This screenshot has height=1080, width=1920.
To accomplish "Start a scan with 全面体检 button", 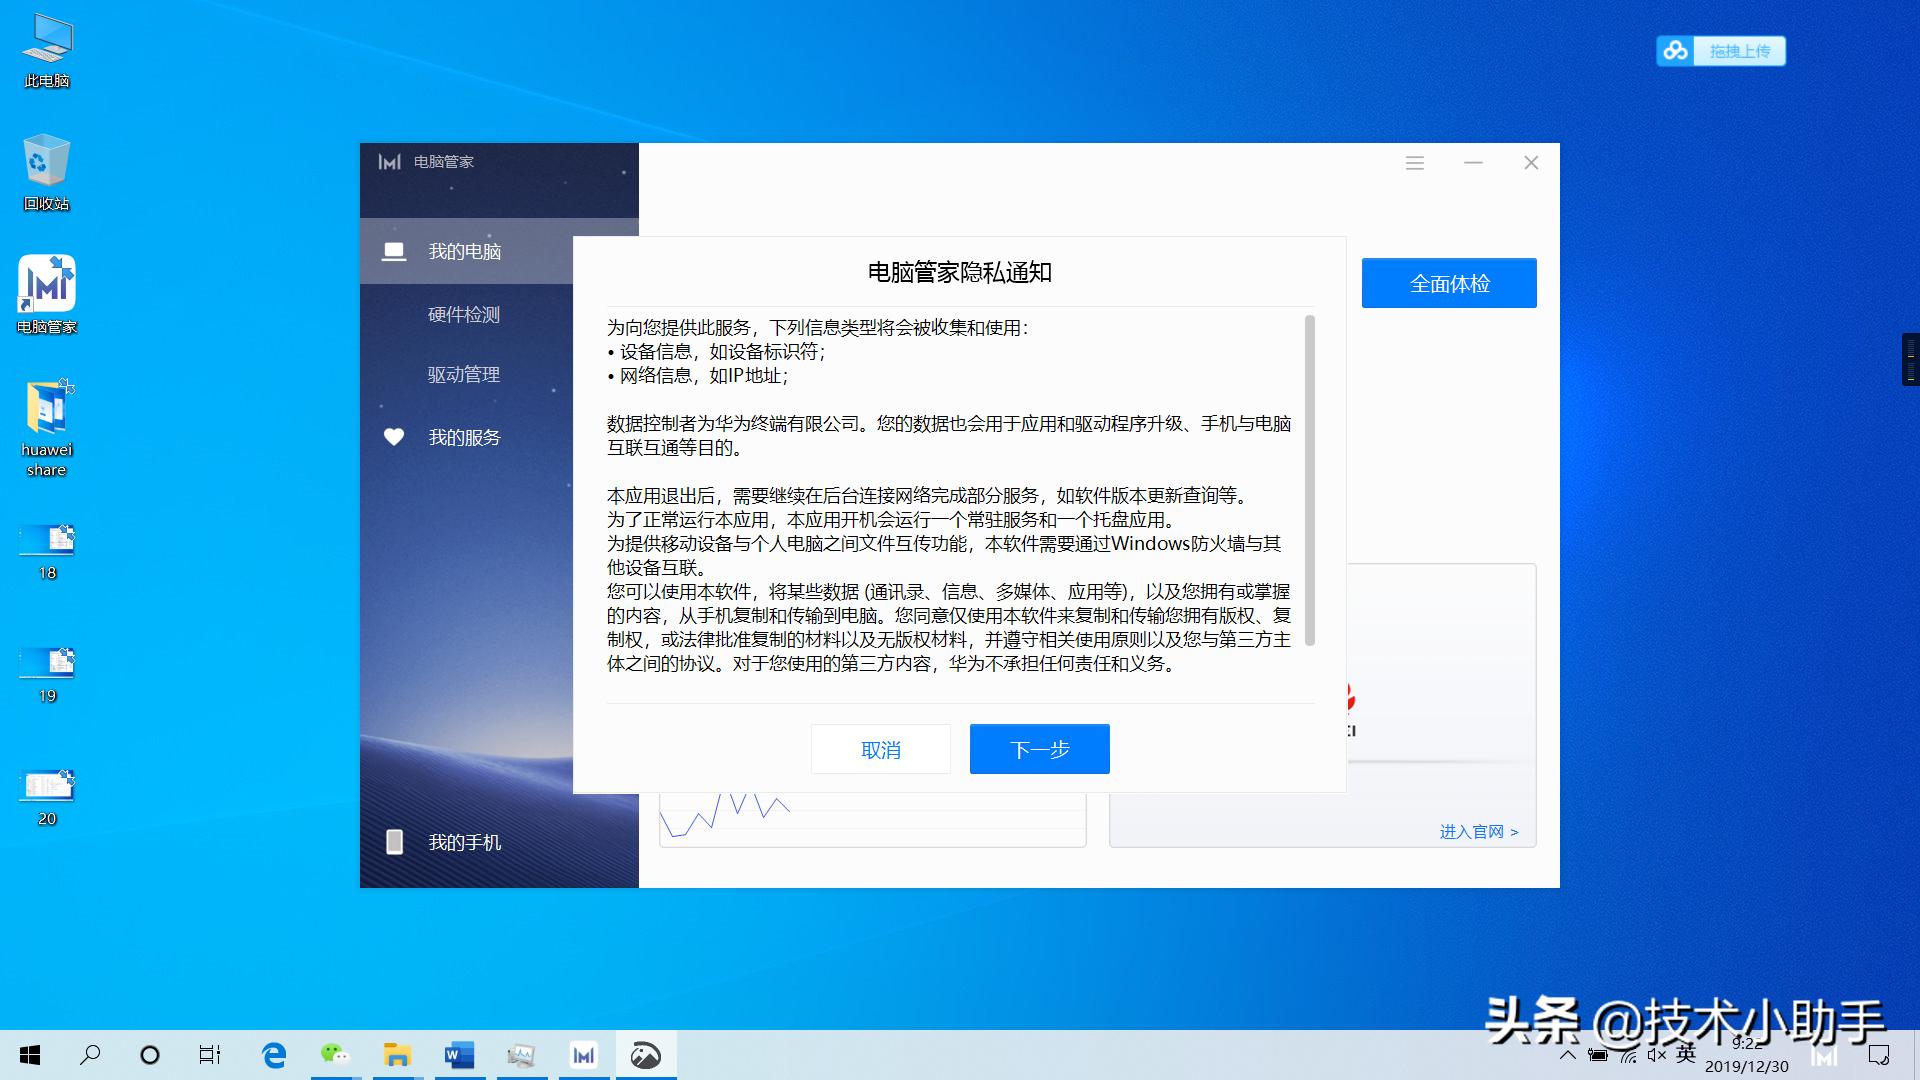I will tap(1448, 283).
